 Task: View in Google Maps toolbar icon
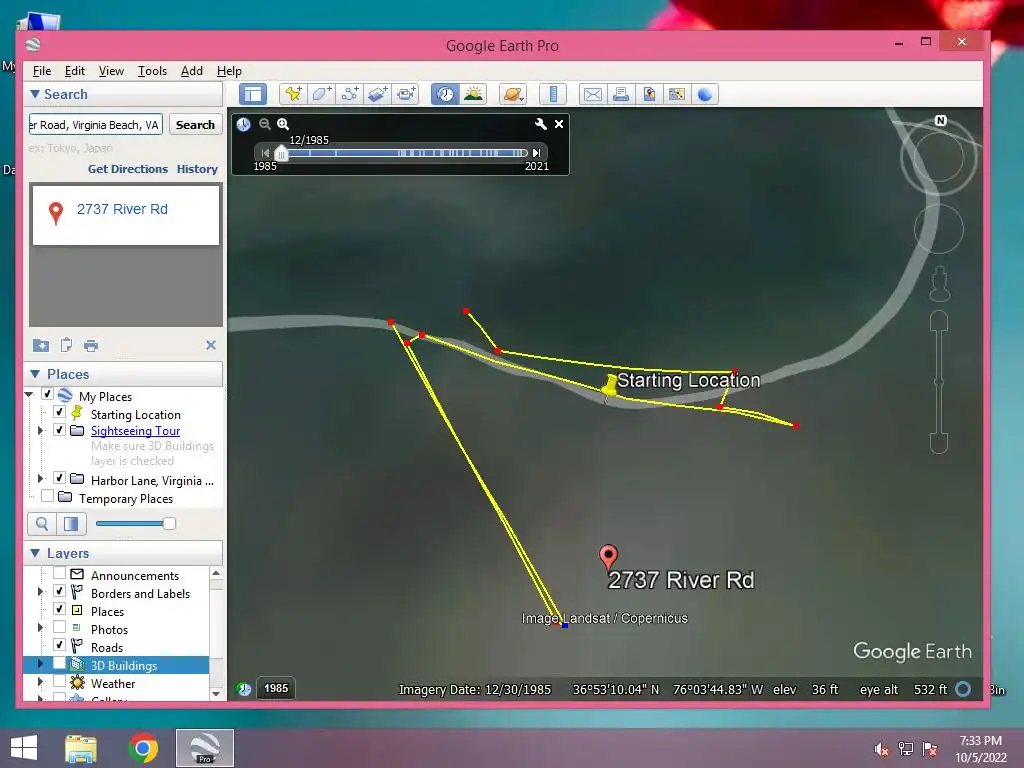pos(677,94)
